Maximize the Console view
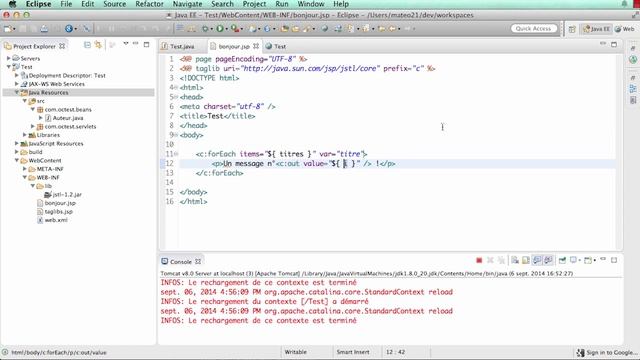Screen dimensions: 640x360 click(614, 260)
